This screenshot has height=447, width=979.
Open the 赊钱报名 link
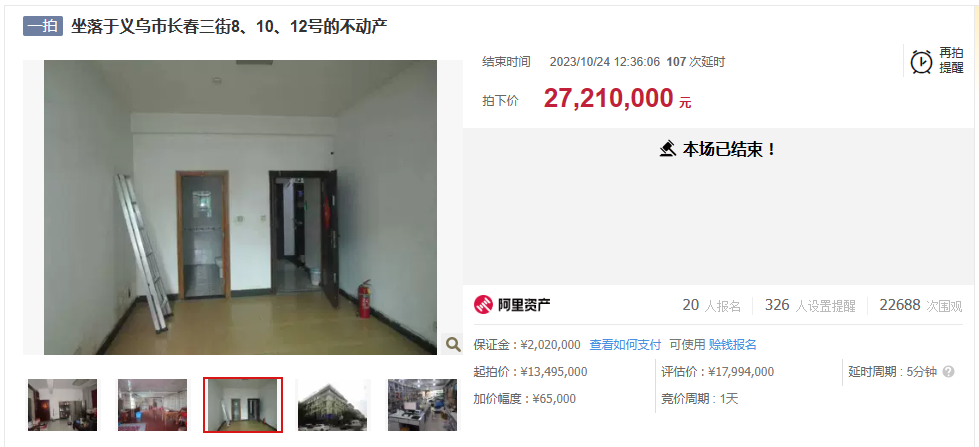pyautogui.click(x=732, y=345)
